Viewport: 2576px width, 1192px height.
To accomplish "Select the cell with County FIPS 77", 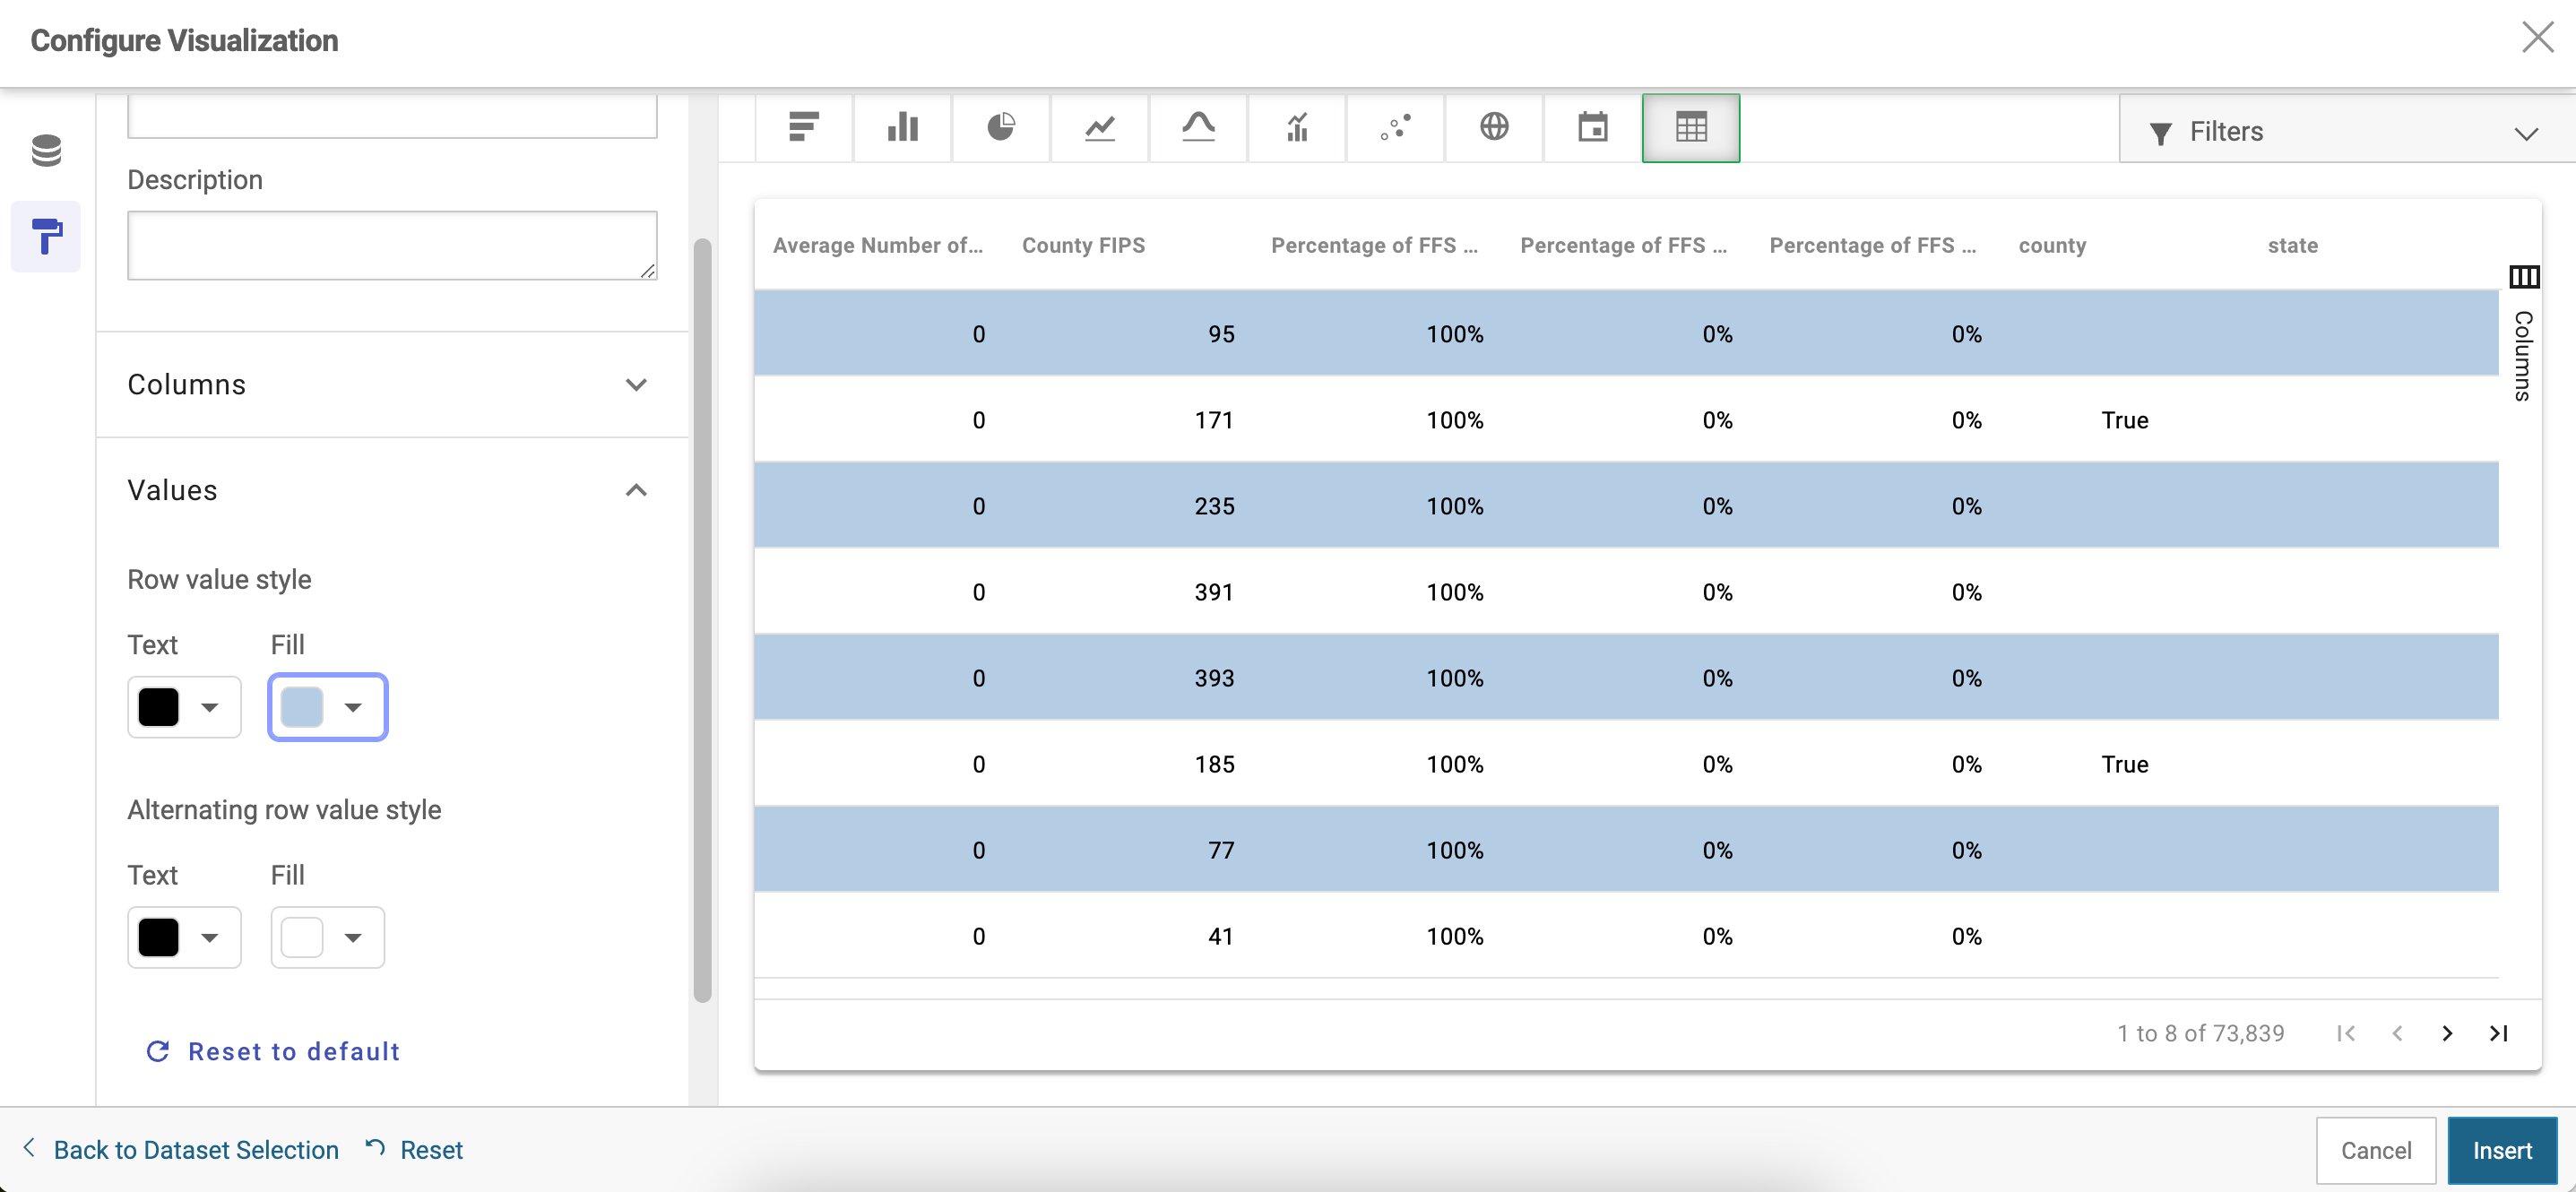I will 1128,850.
